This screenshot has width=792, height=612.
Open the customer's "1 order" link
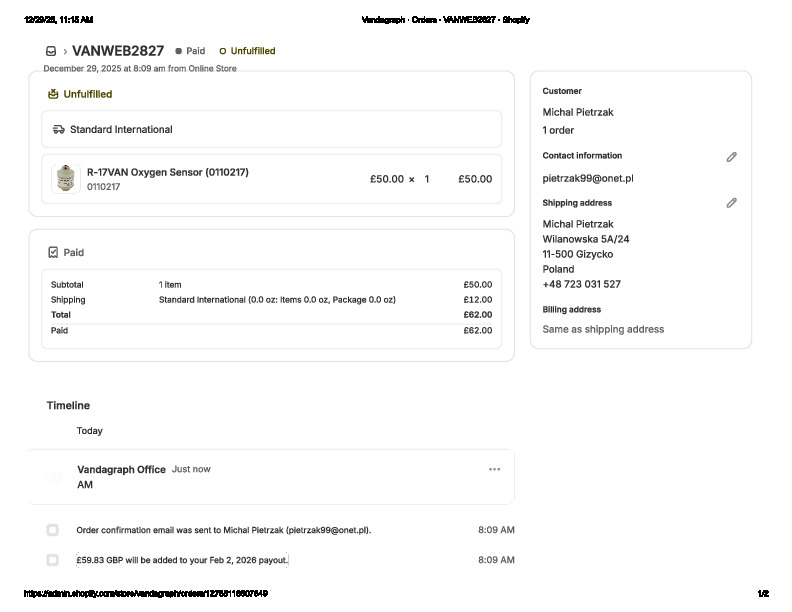pyautogui.click(x=558, y=131)
